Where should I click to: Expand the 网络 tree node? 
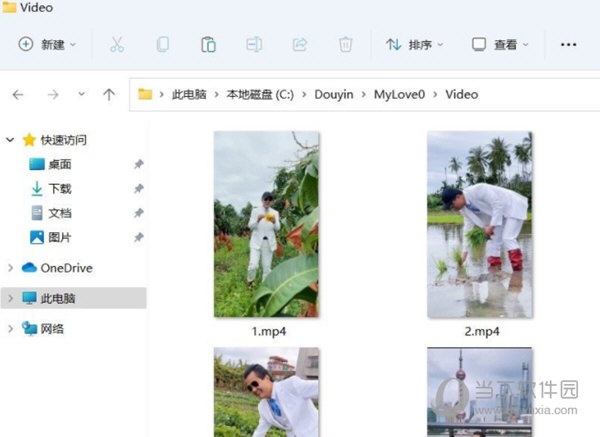[x=10, y=329]
